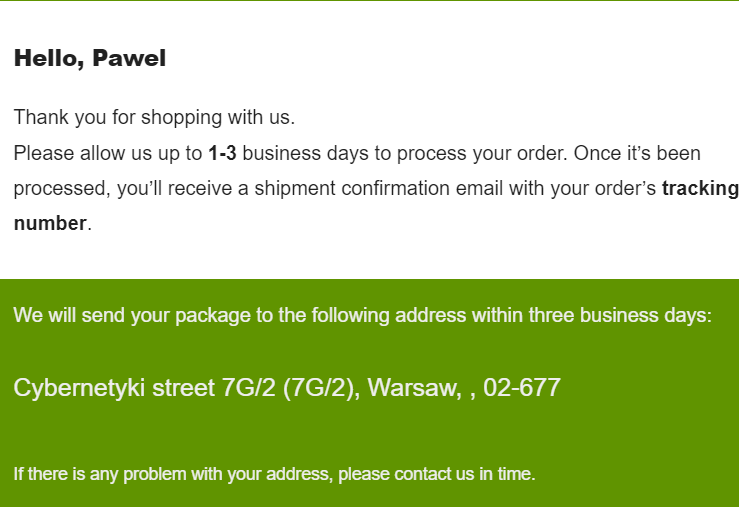Screen dimensions: 739x507
Task: Click "Cybernetyki street" in the address
Action: click(x=114, y=388)
